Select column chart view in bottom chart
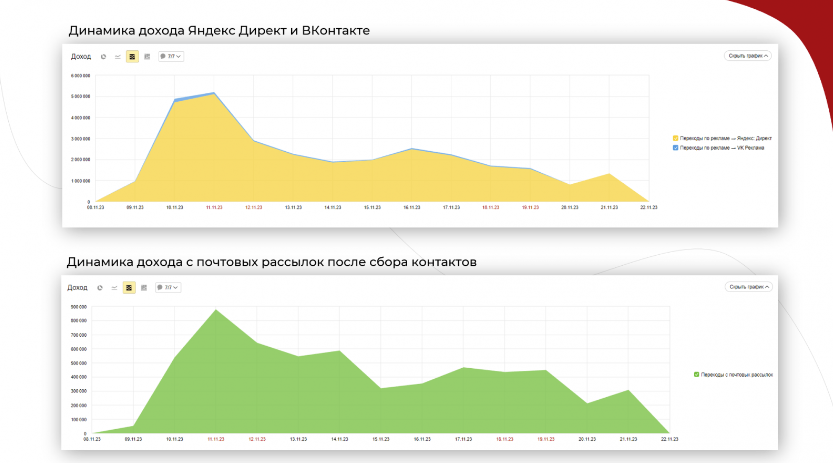Viewport: 833px width, 463px height. [x=143, y=287]
